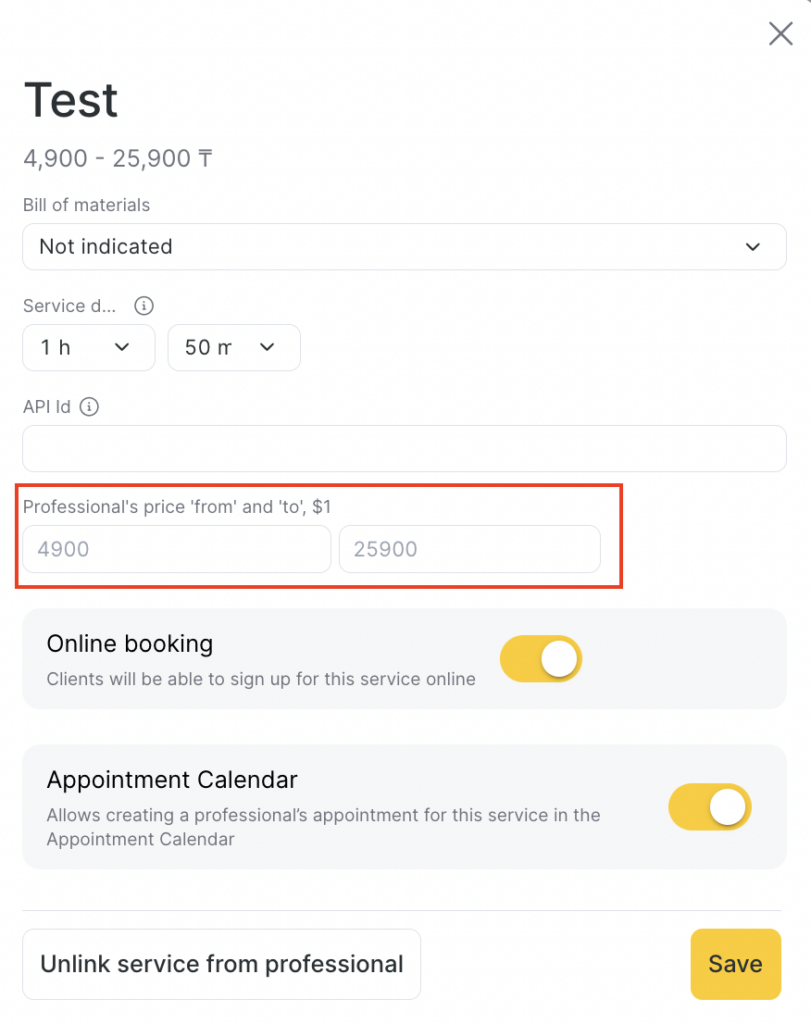Save the service settings
The height and width of the screenshot is (1024, 811).
pyautogui.click(x=735, y=964)
